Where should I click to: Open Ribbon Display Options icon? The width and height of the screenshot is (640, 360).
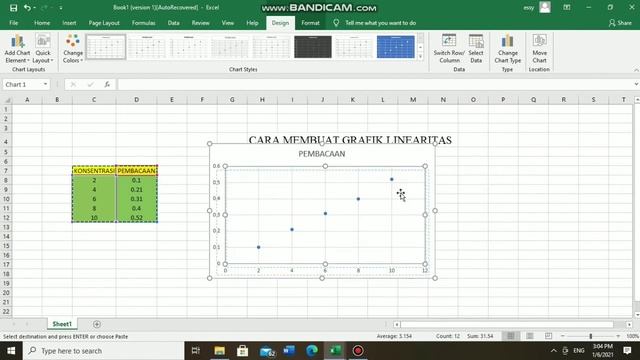coord(567,7)
